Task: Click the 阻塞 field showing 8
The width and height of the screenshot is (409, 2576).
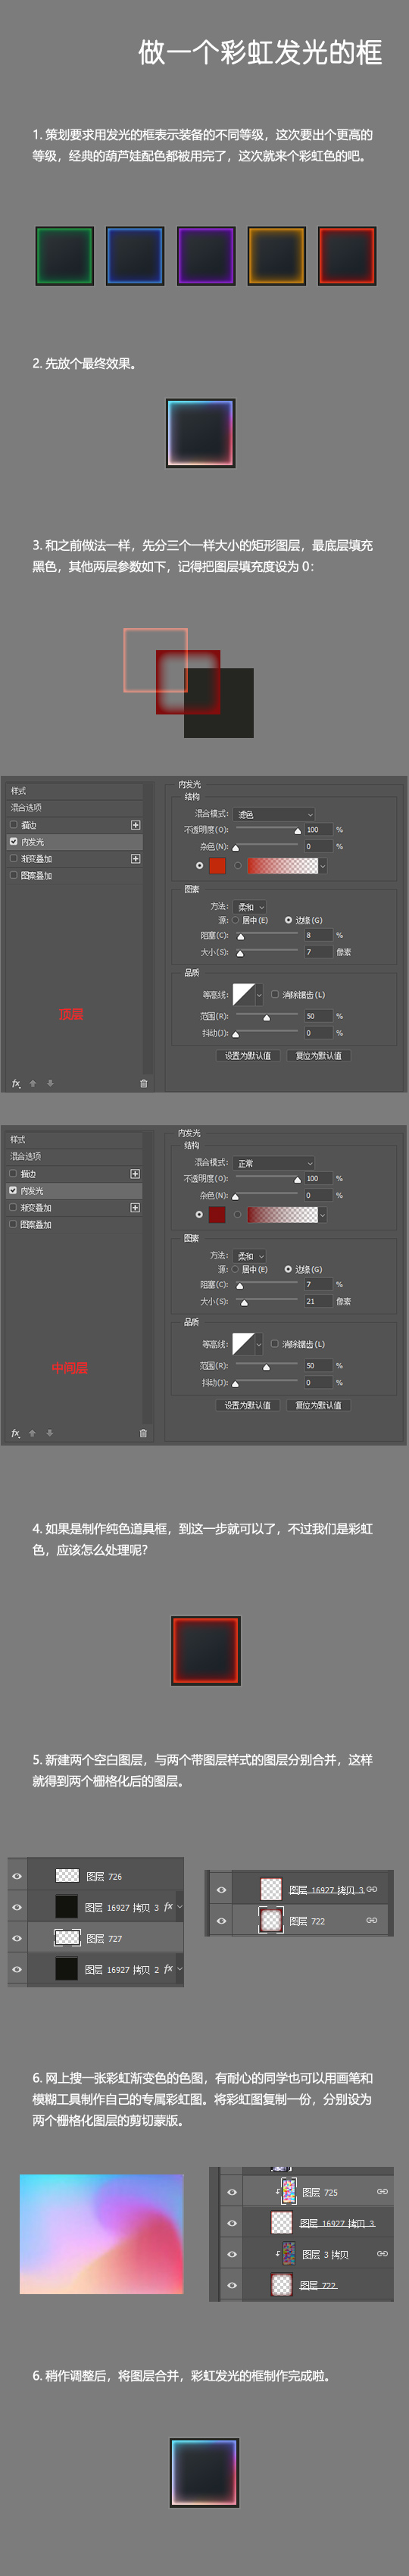Action: 317,935
